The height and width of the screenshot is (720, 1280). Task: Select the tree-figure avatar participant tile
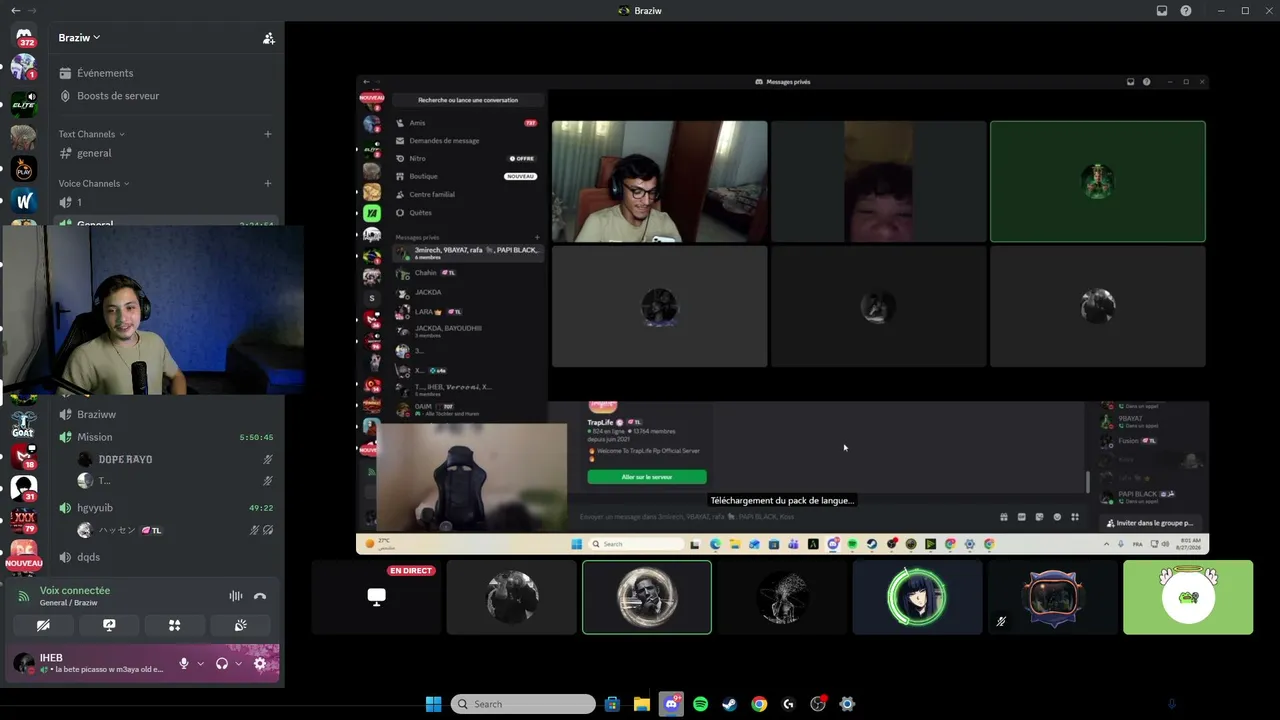click(x=782, y=597)
